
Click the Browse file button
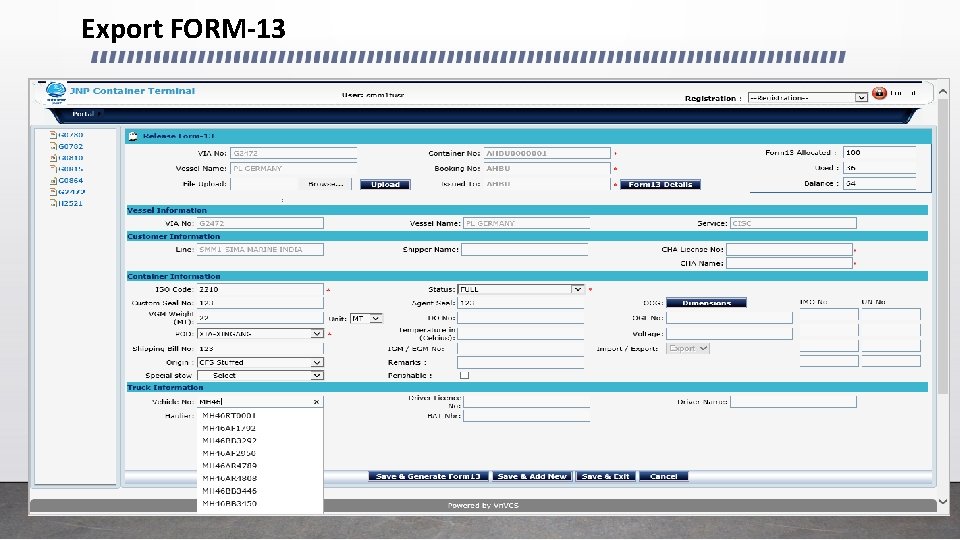[326, 184]
